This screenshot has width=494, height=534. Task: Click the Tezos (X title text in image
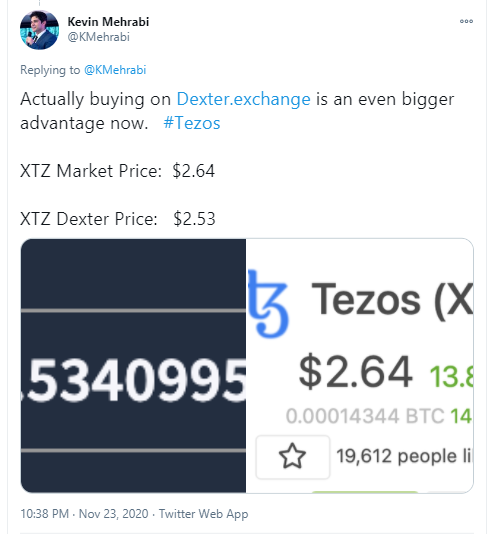point(392,300)
